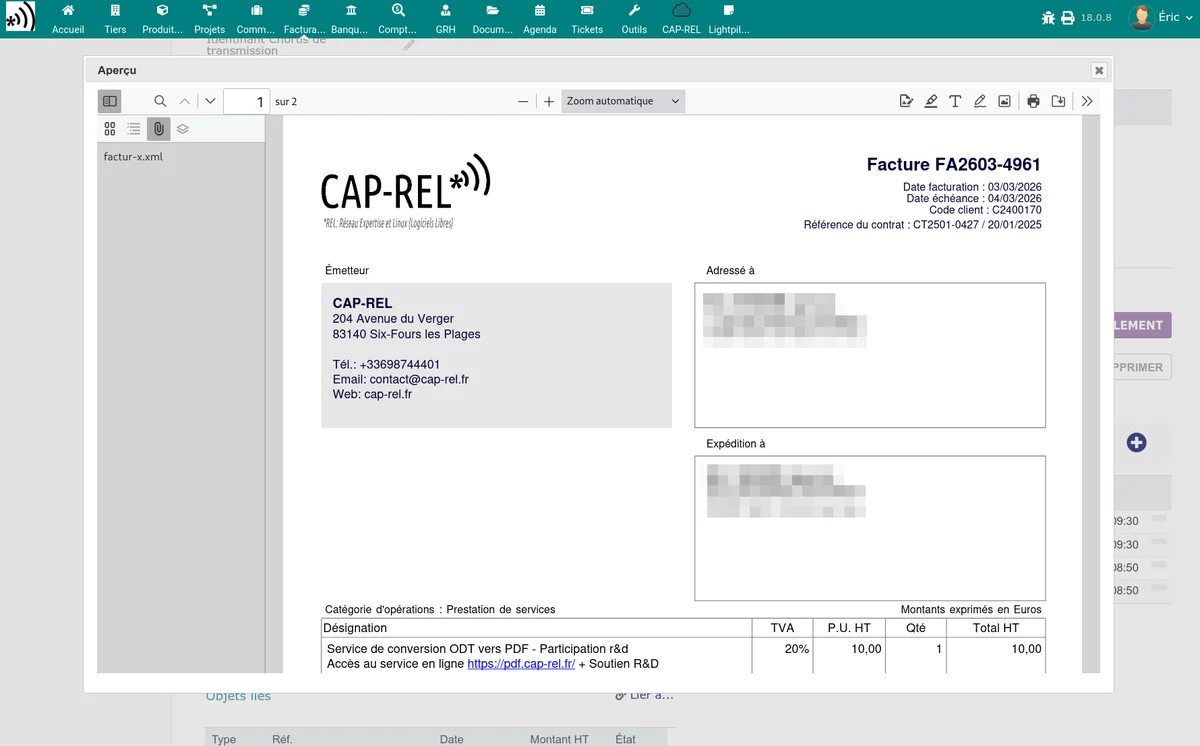This screenshot has height=746, width=1200.
Task: Open the Banque menu icon
Action: pyautogui.click(x=351, y=11)
